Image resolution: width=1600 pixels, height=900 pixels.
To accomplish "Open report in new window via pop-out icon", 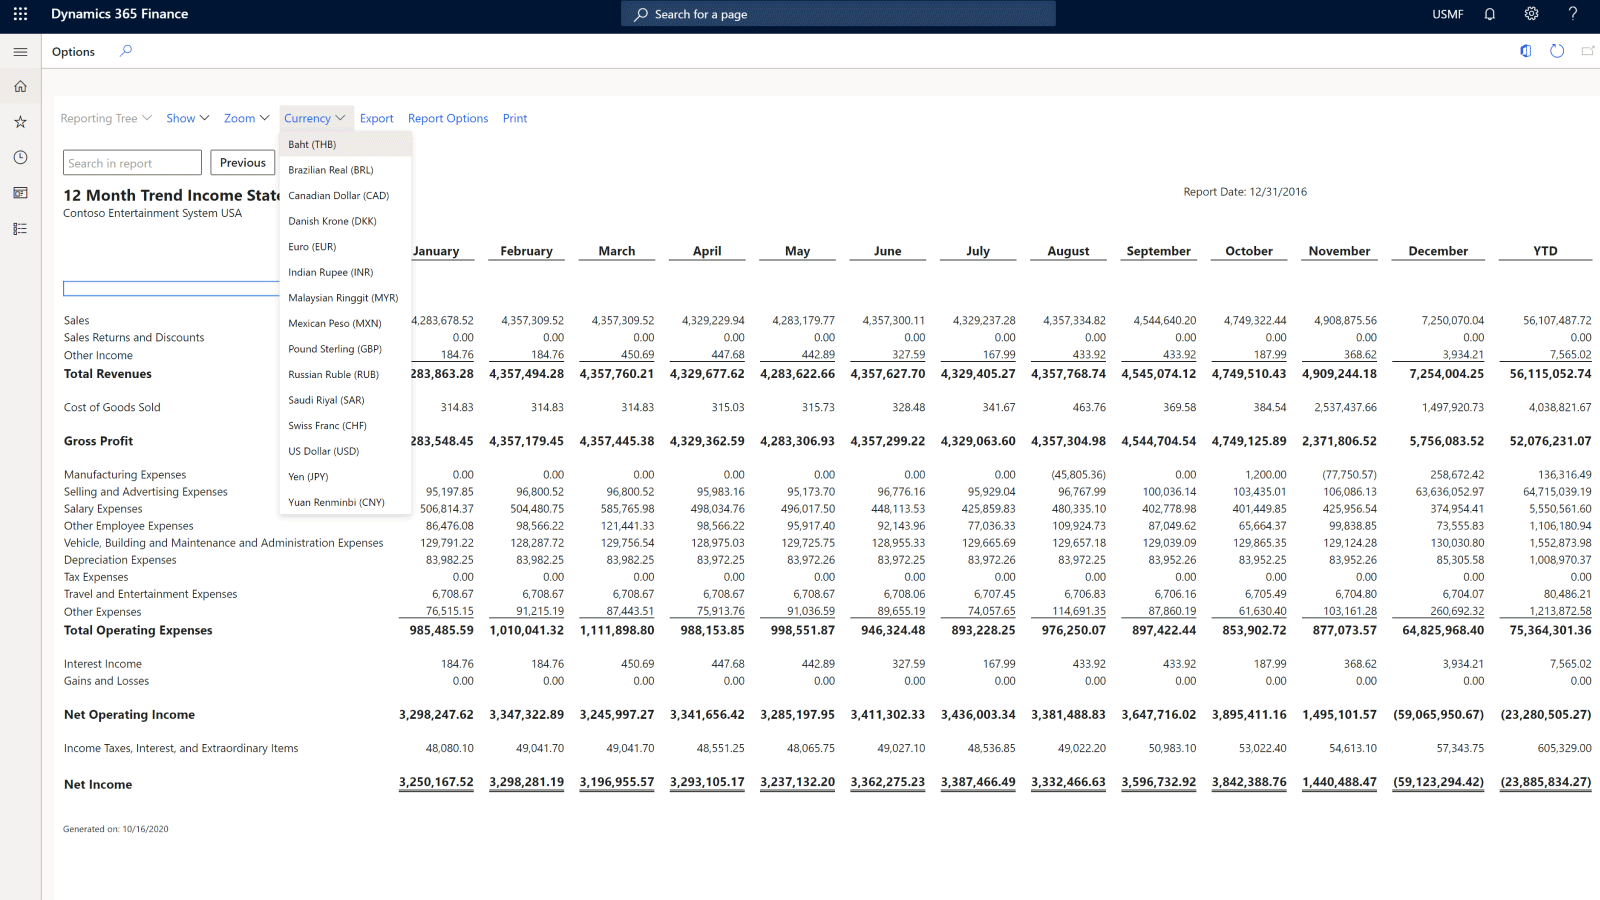I will pos(1587,51).
